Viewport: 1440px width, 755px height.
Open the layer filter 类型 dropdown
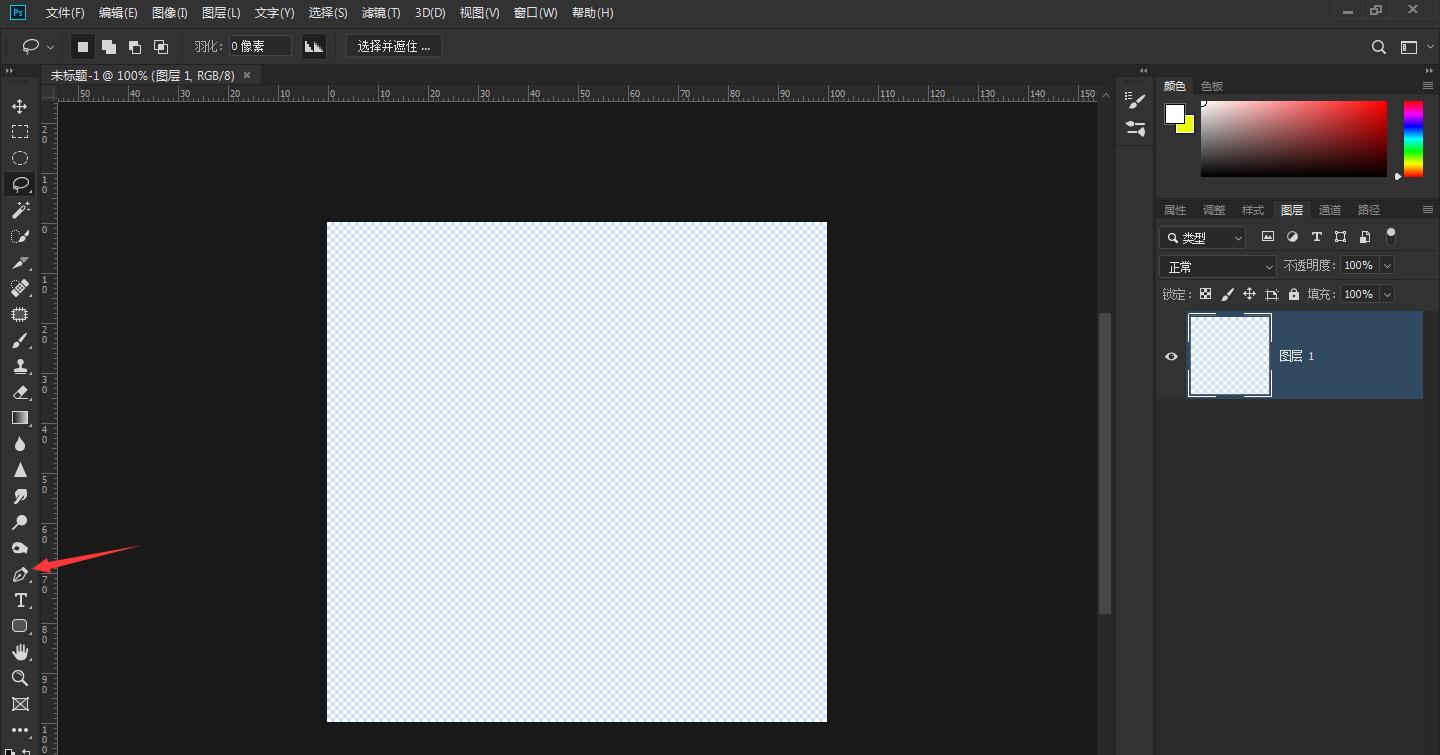point(1203,237)
